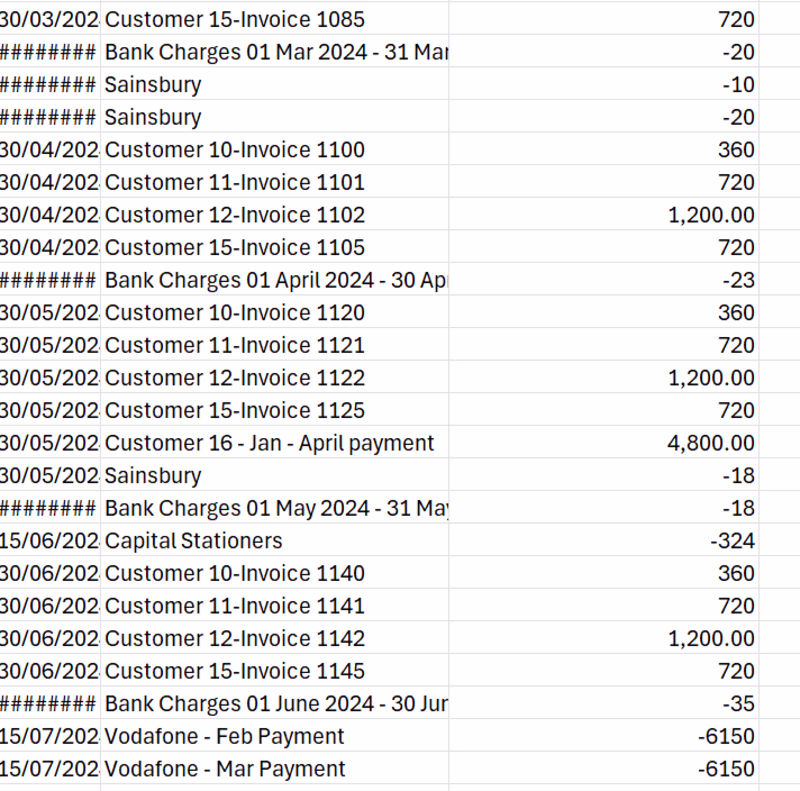Select the Vodafone - Feb Payment cell
Screen dimensions: 800x791
click(x=225, y=736)
